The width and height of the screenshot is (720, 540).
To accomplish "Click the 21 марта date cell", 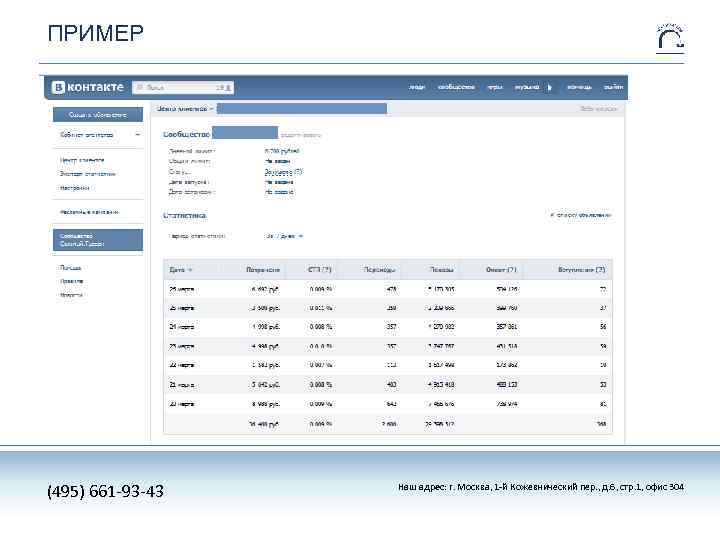I will click(181, 385).
